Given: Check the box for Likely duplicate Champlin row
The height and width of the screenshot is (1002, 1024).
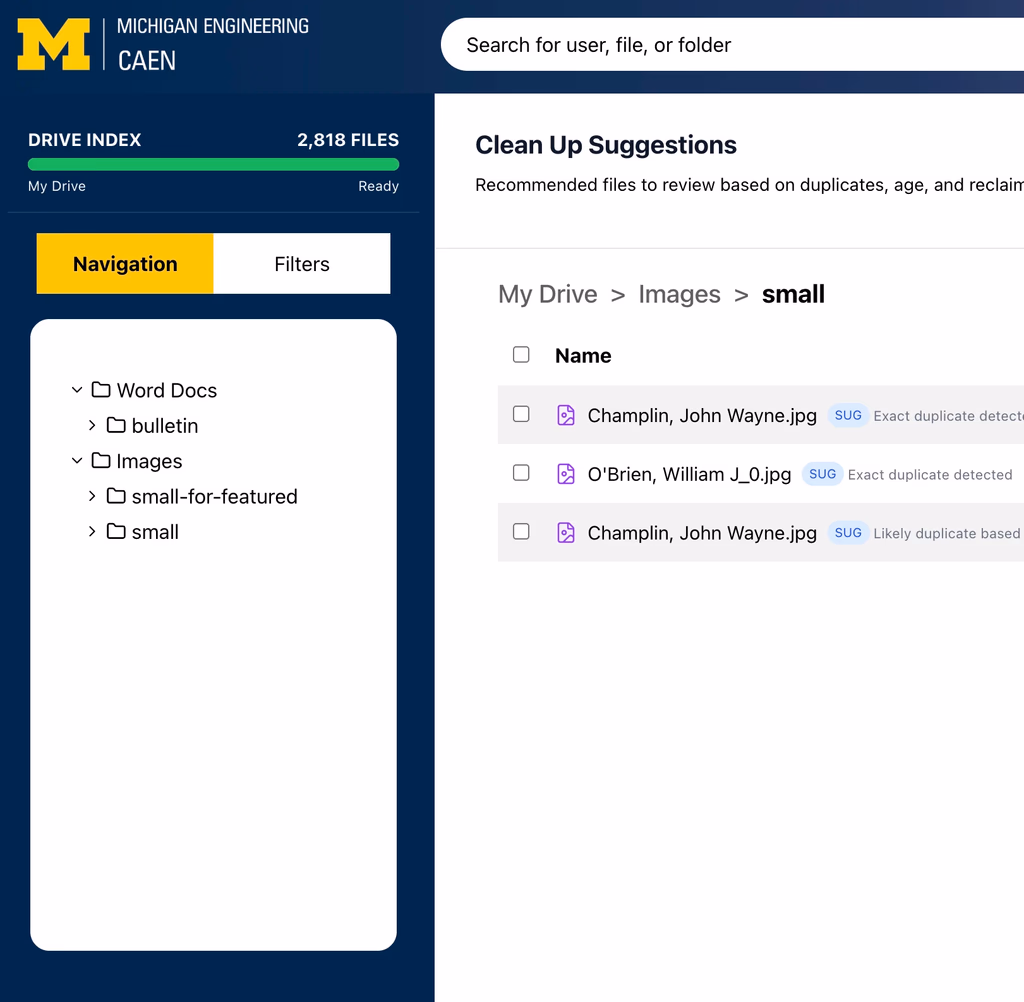Looking at the screenshot, I should [521, 531].
